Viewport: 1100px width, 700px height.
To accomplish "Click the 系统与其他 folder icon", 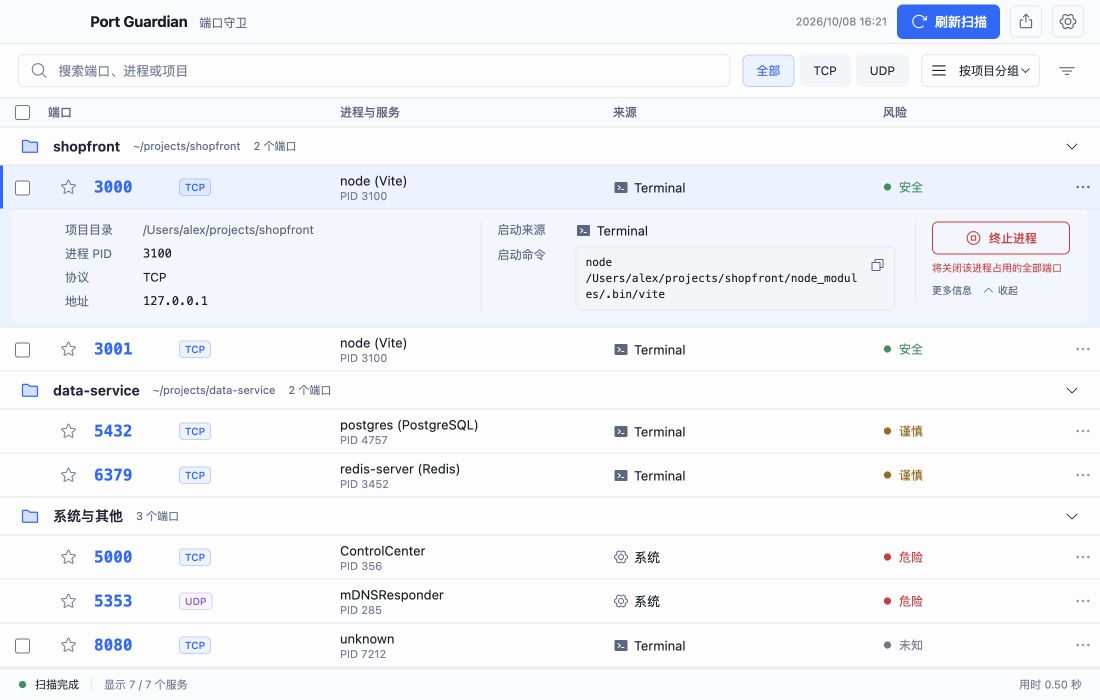I will (30, 517).
